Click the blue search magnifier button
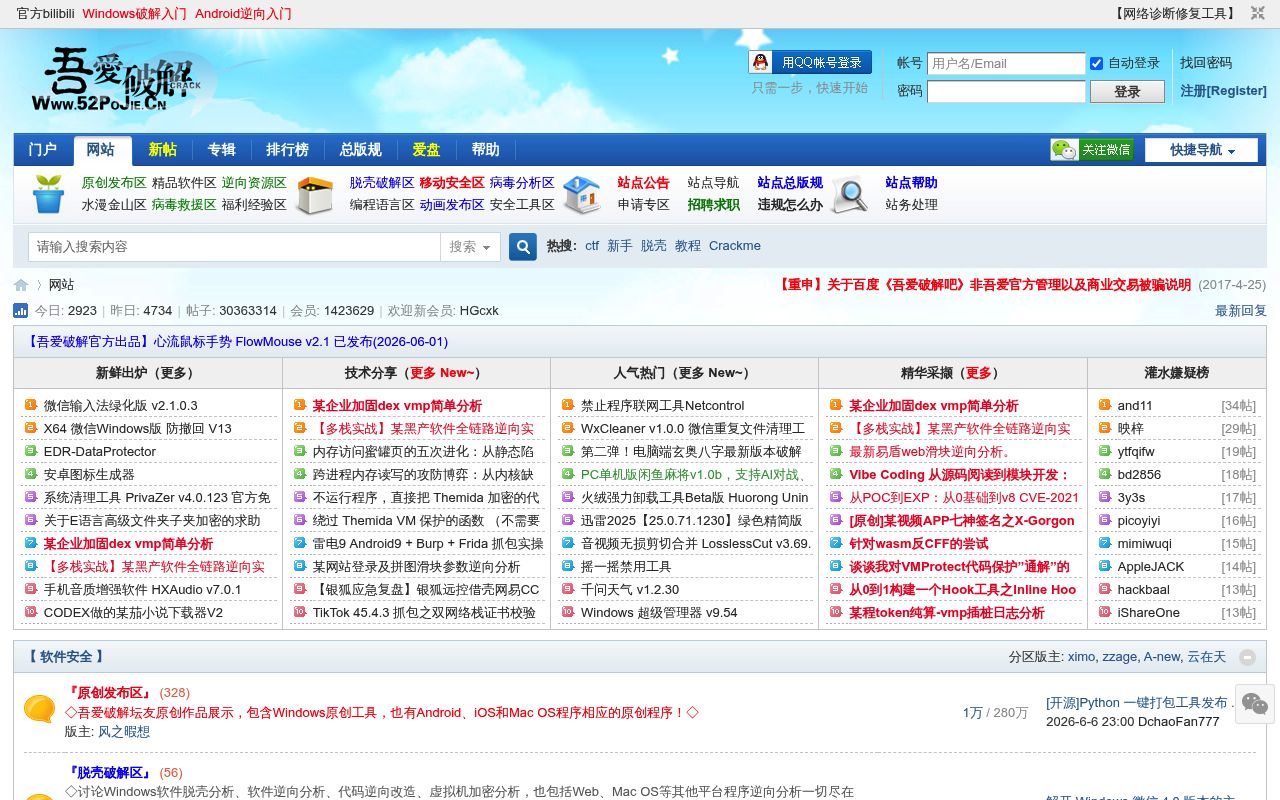The image size is (1280, 800). point(523,246)
